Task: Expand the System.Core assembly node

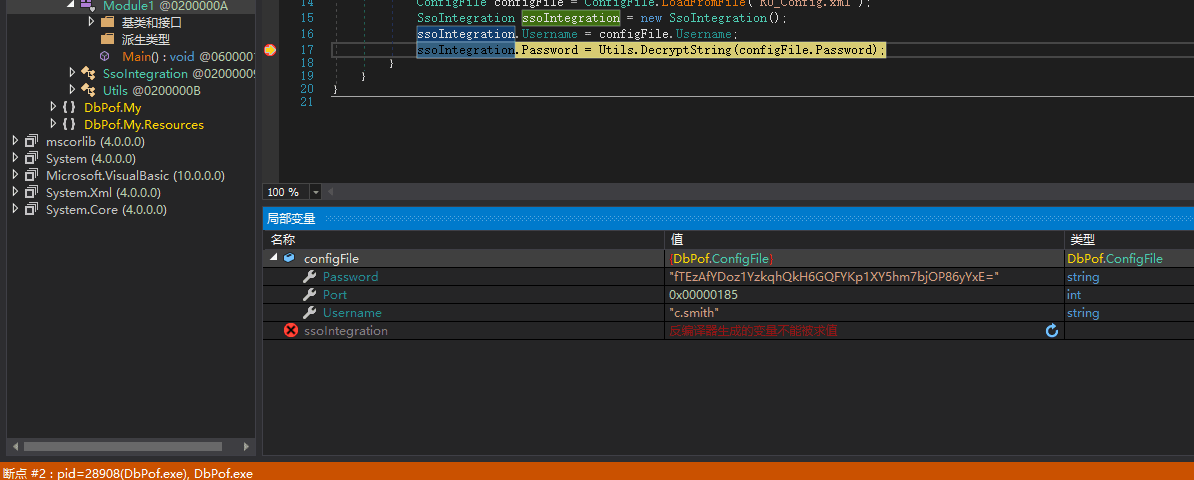Action: coord(15,210)
